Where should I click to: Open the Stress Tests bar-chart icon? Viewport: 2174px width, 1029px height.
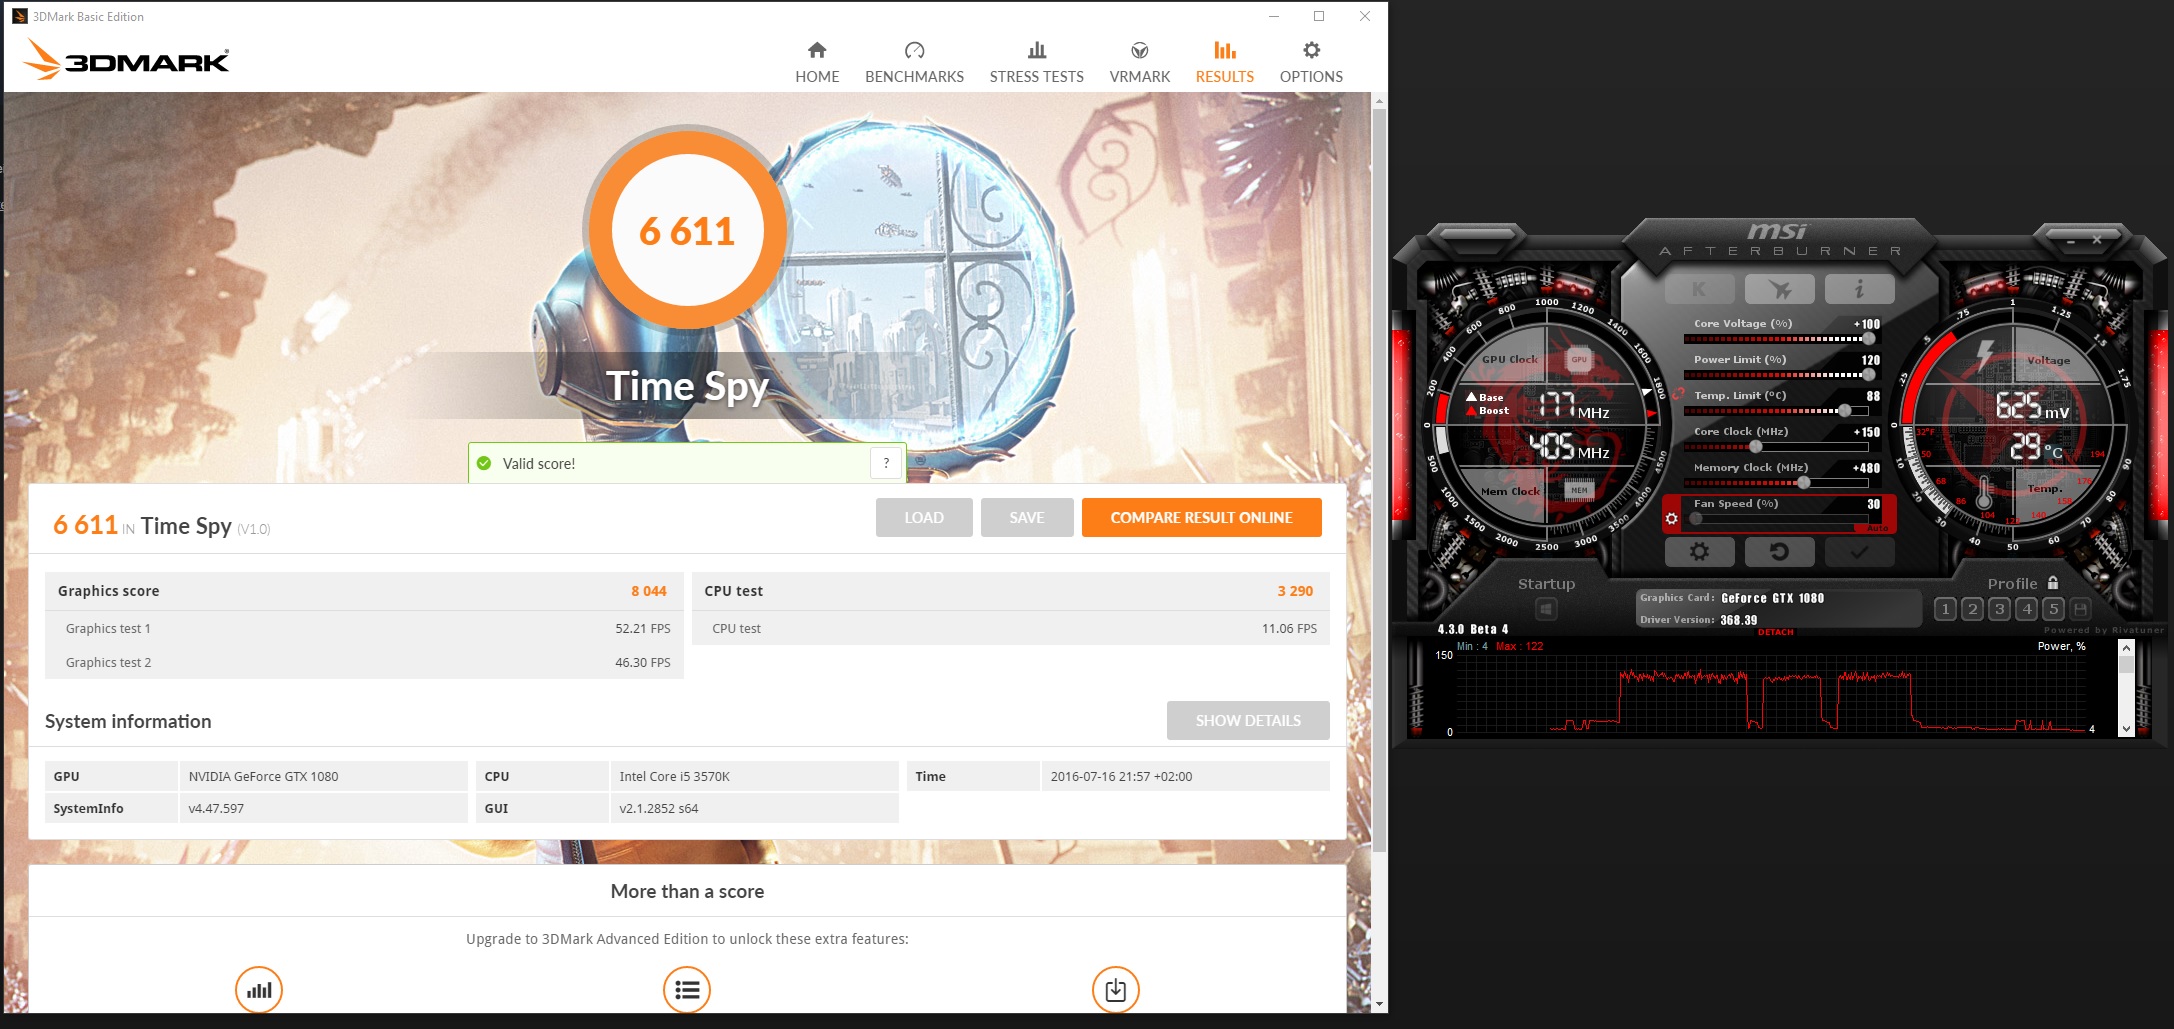pyautogui.click(x=1037, y=50)
